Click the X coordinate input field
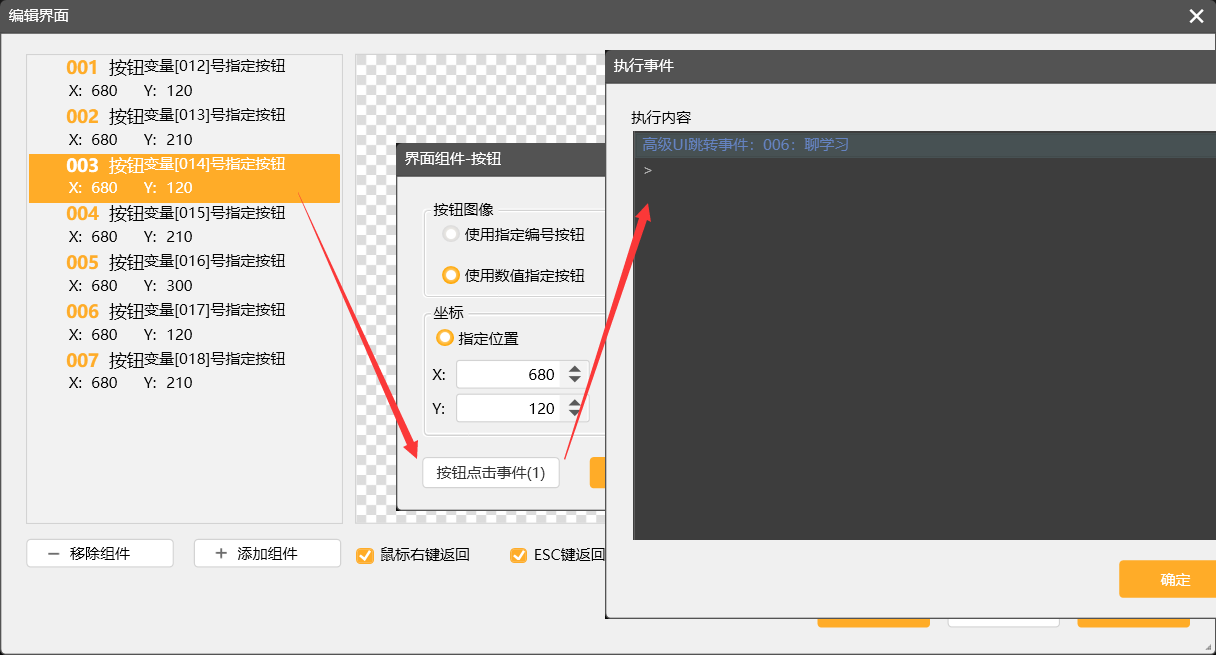1216x655 pixels. [x=510, y=375]
